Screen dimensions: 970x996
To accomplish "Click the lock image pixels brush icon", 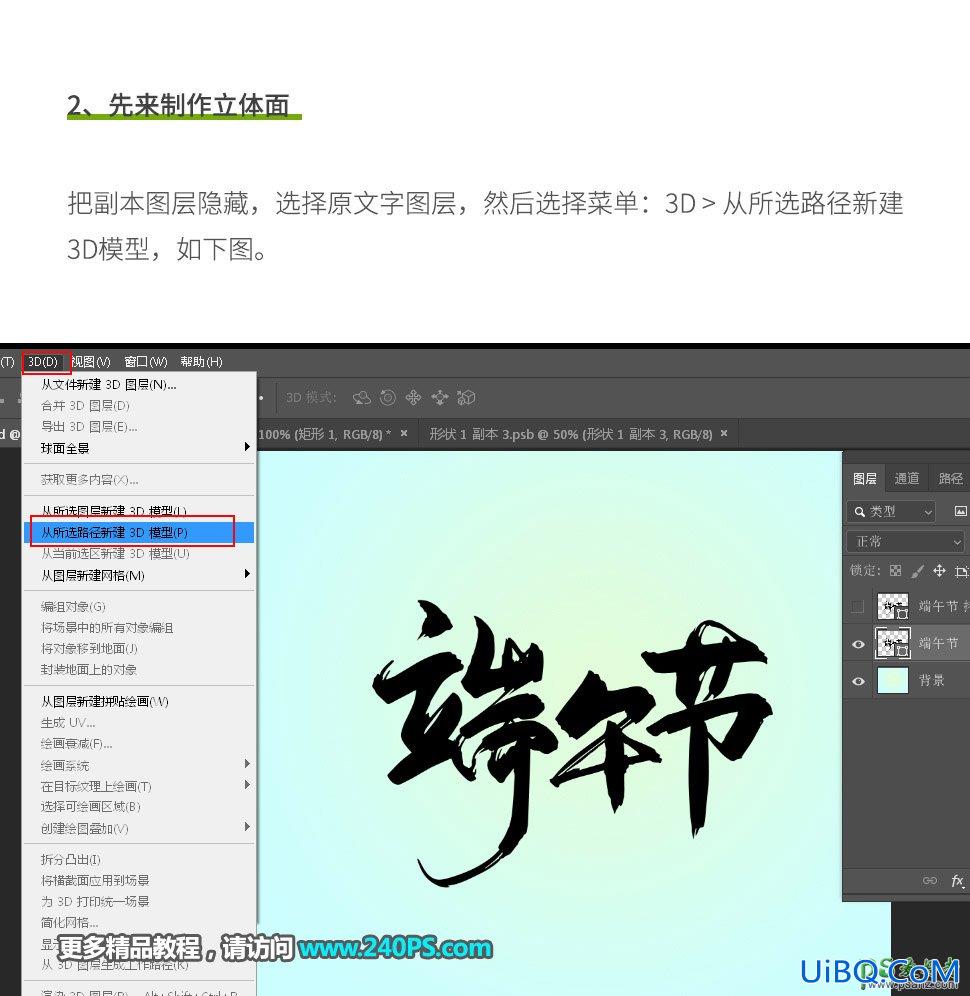I will point(917,571).
